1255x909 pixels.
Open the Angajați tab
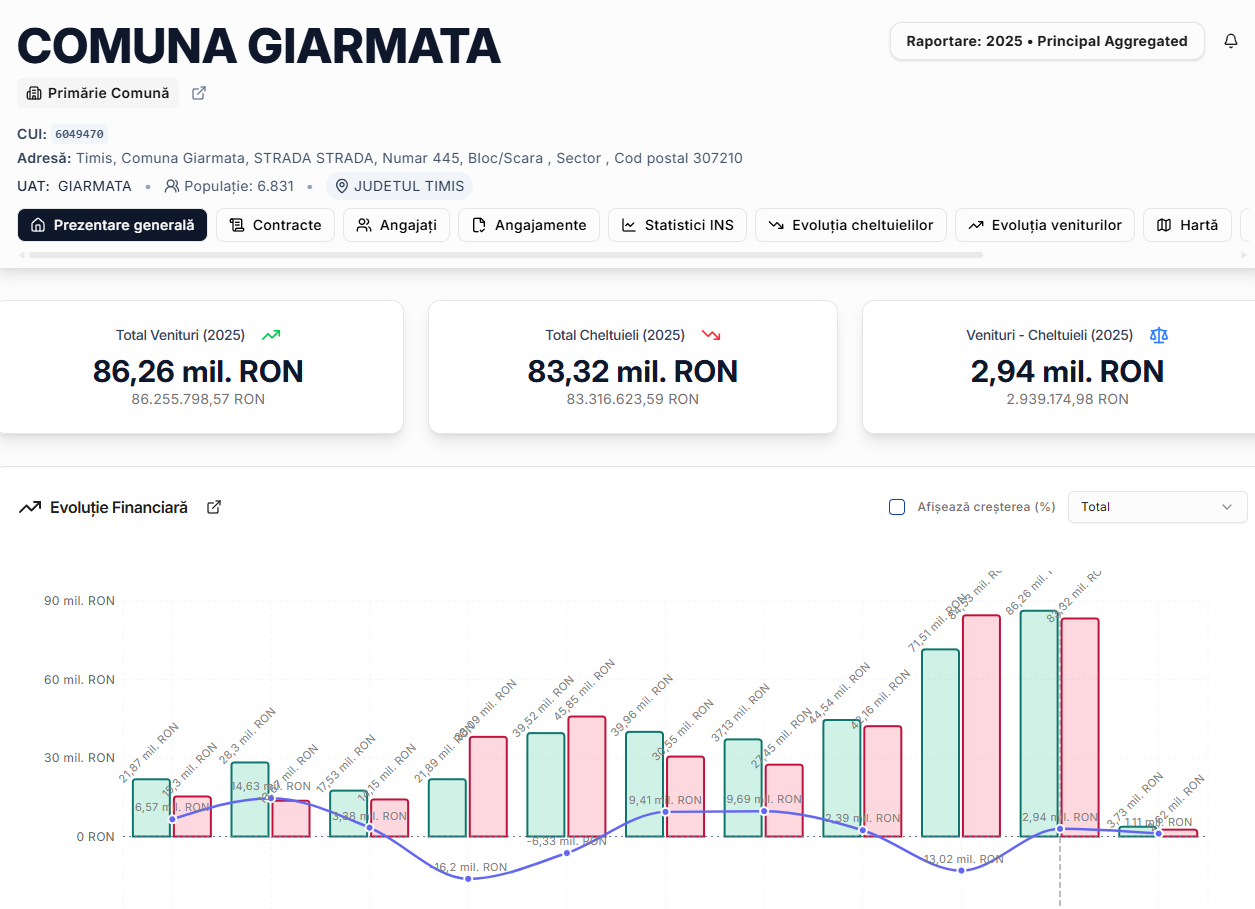tap(396, 225)
